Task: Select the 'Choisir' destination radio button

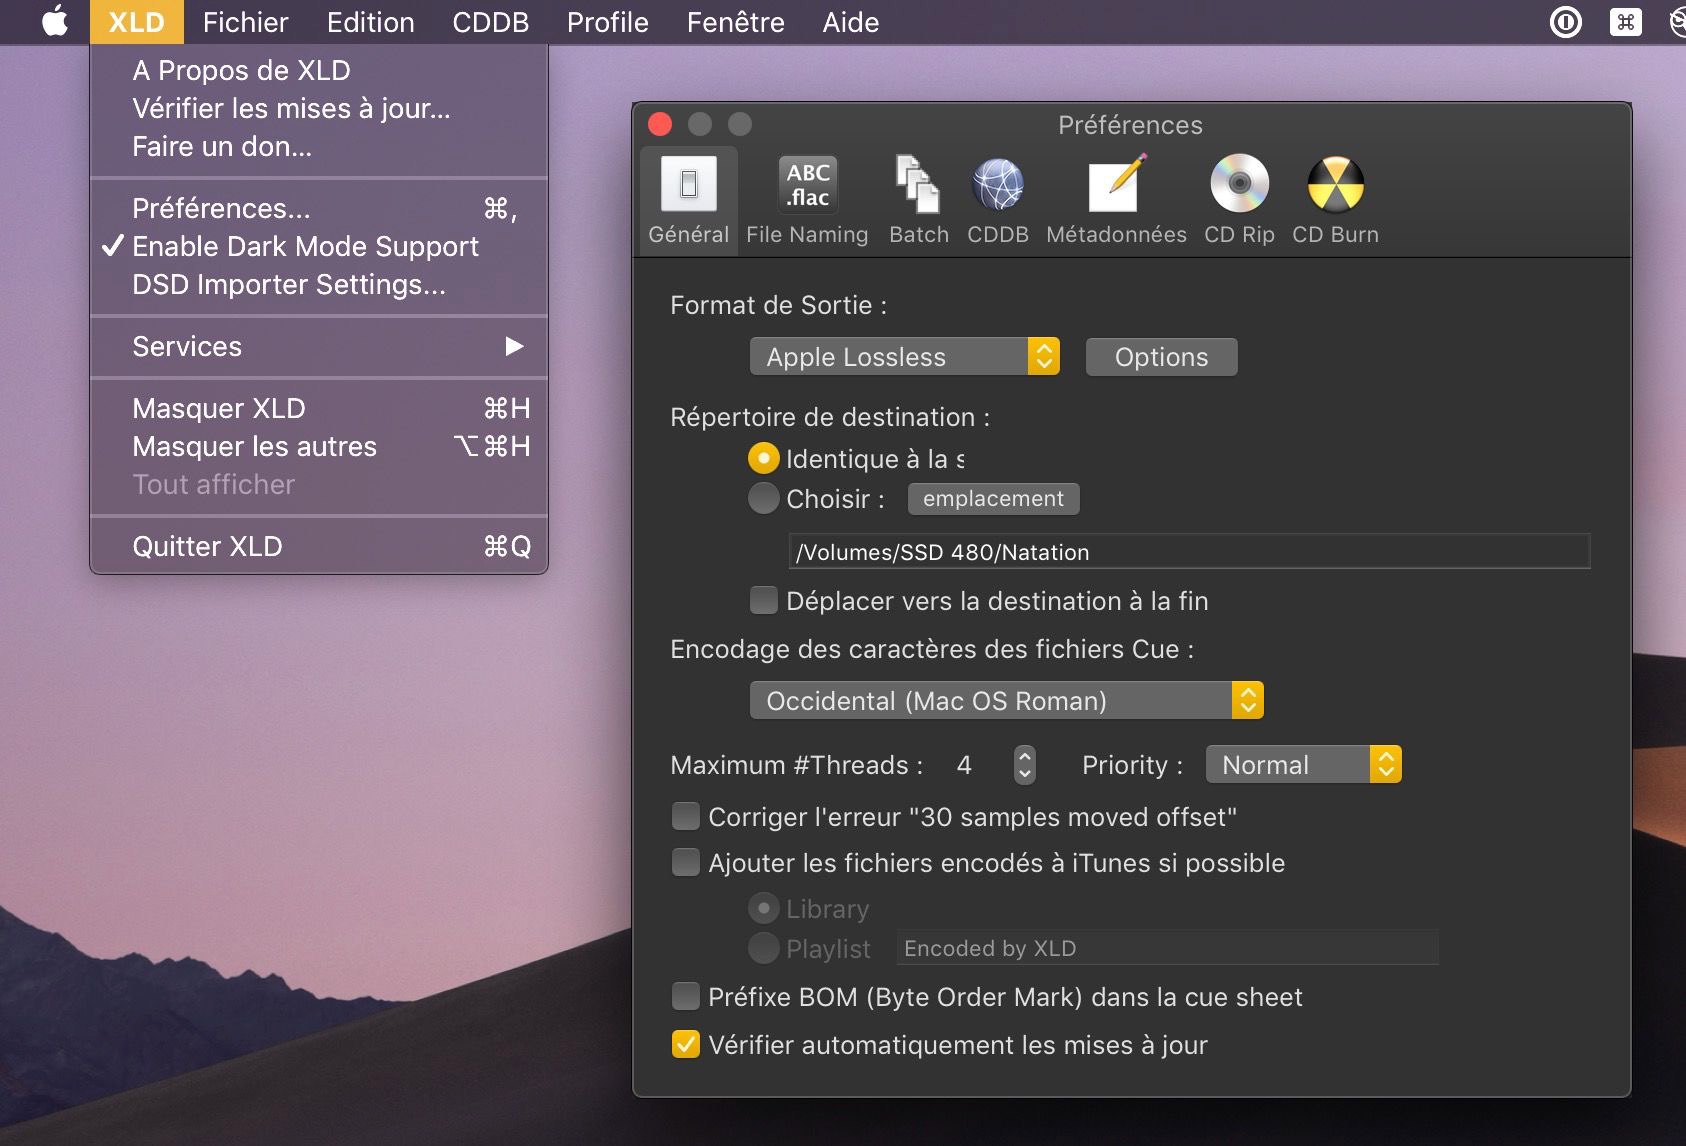Action: tap(764, 498)
